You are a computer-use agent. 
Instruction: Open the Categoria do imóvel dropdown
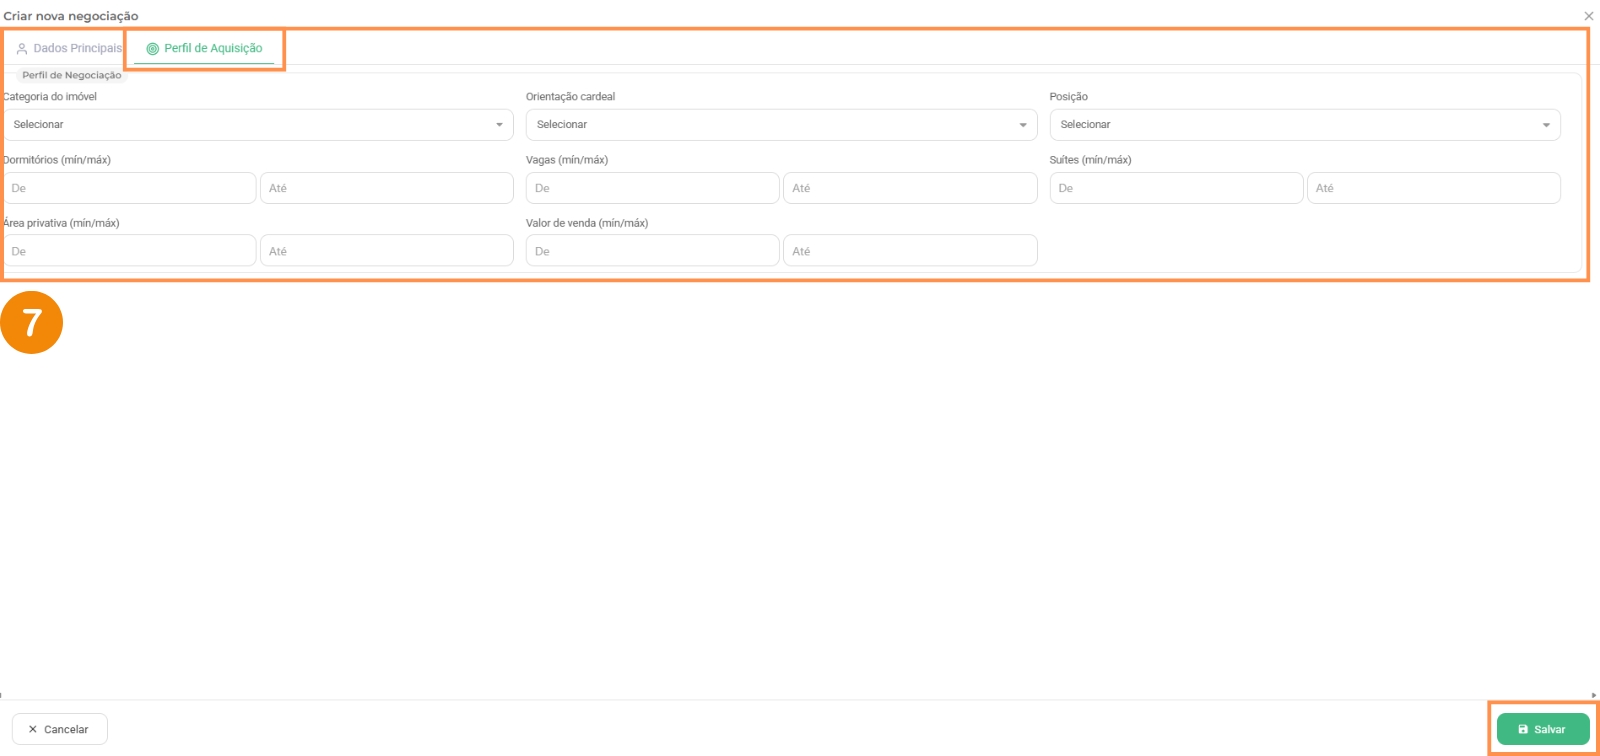(257, 125)
